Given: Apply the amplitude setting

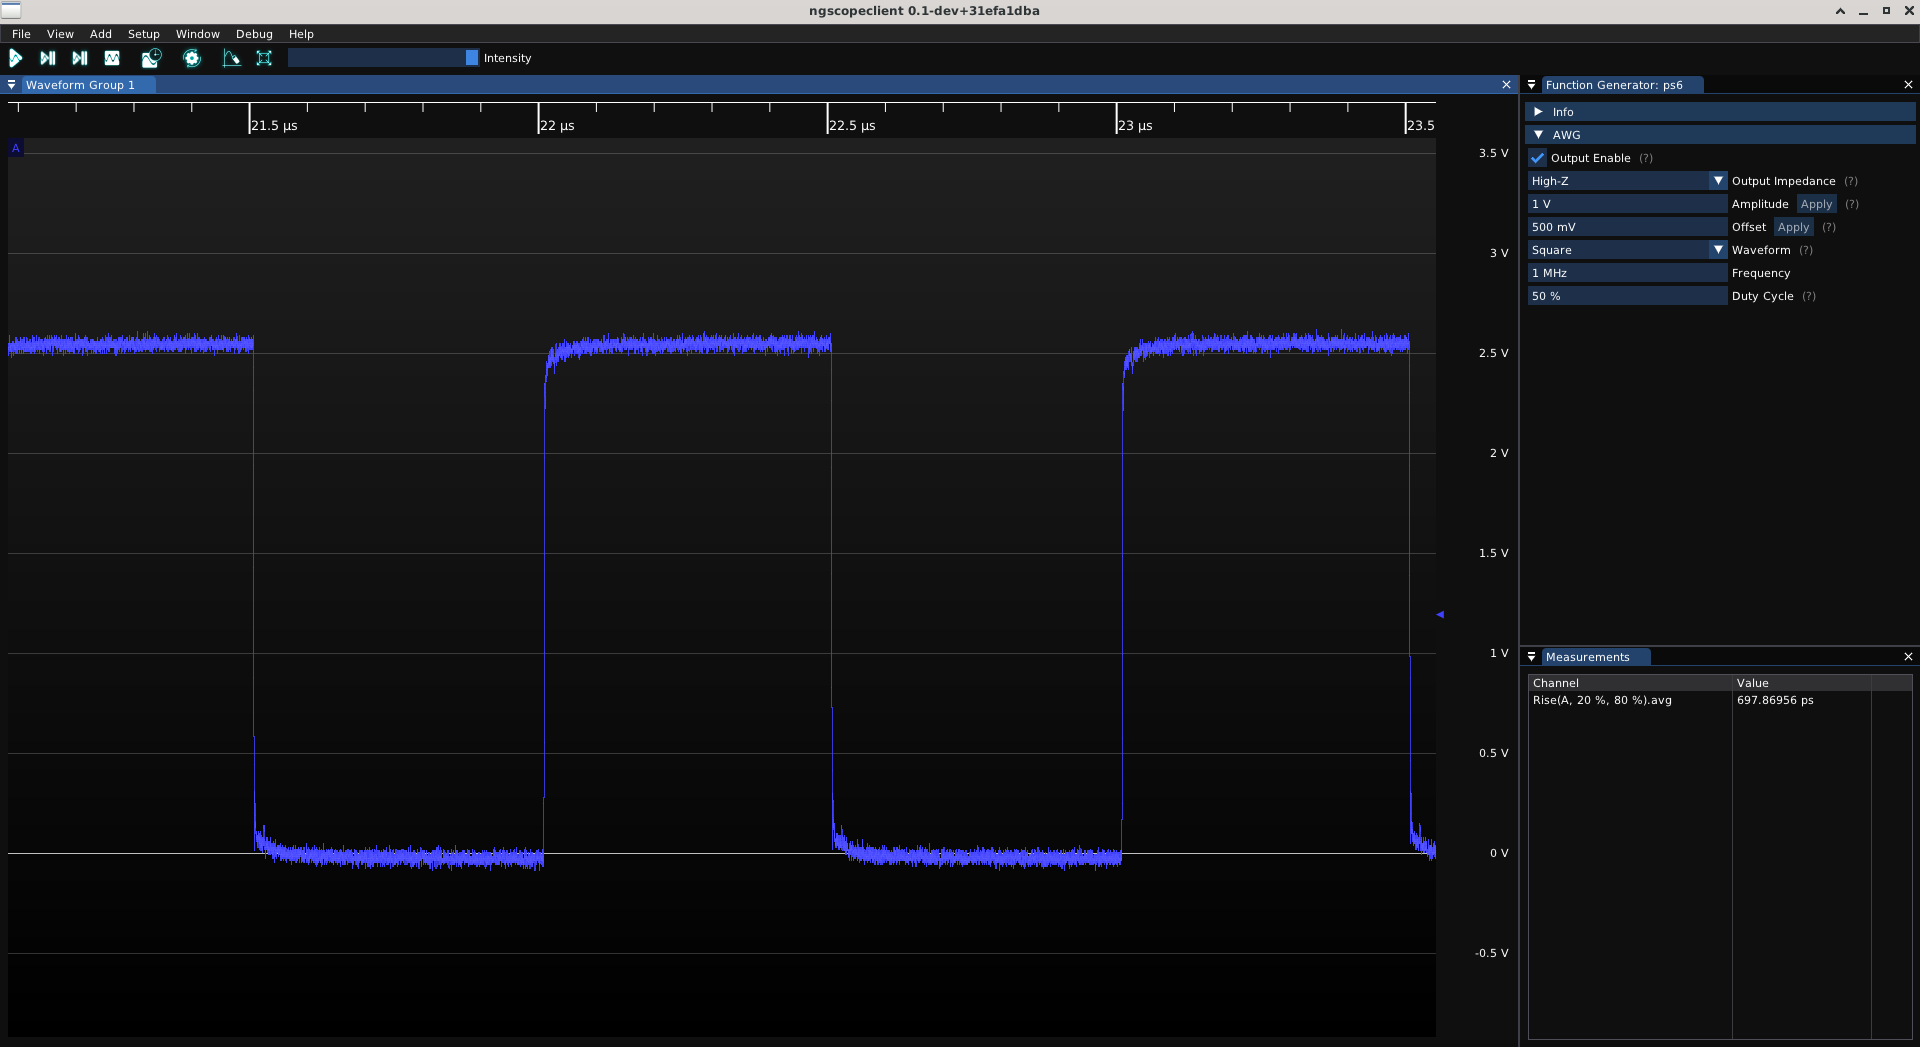Looking at the screenshot, I should pos(1816,204).
